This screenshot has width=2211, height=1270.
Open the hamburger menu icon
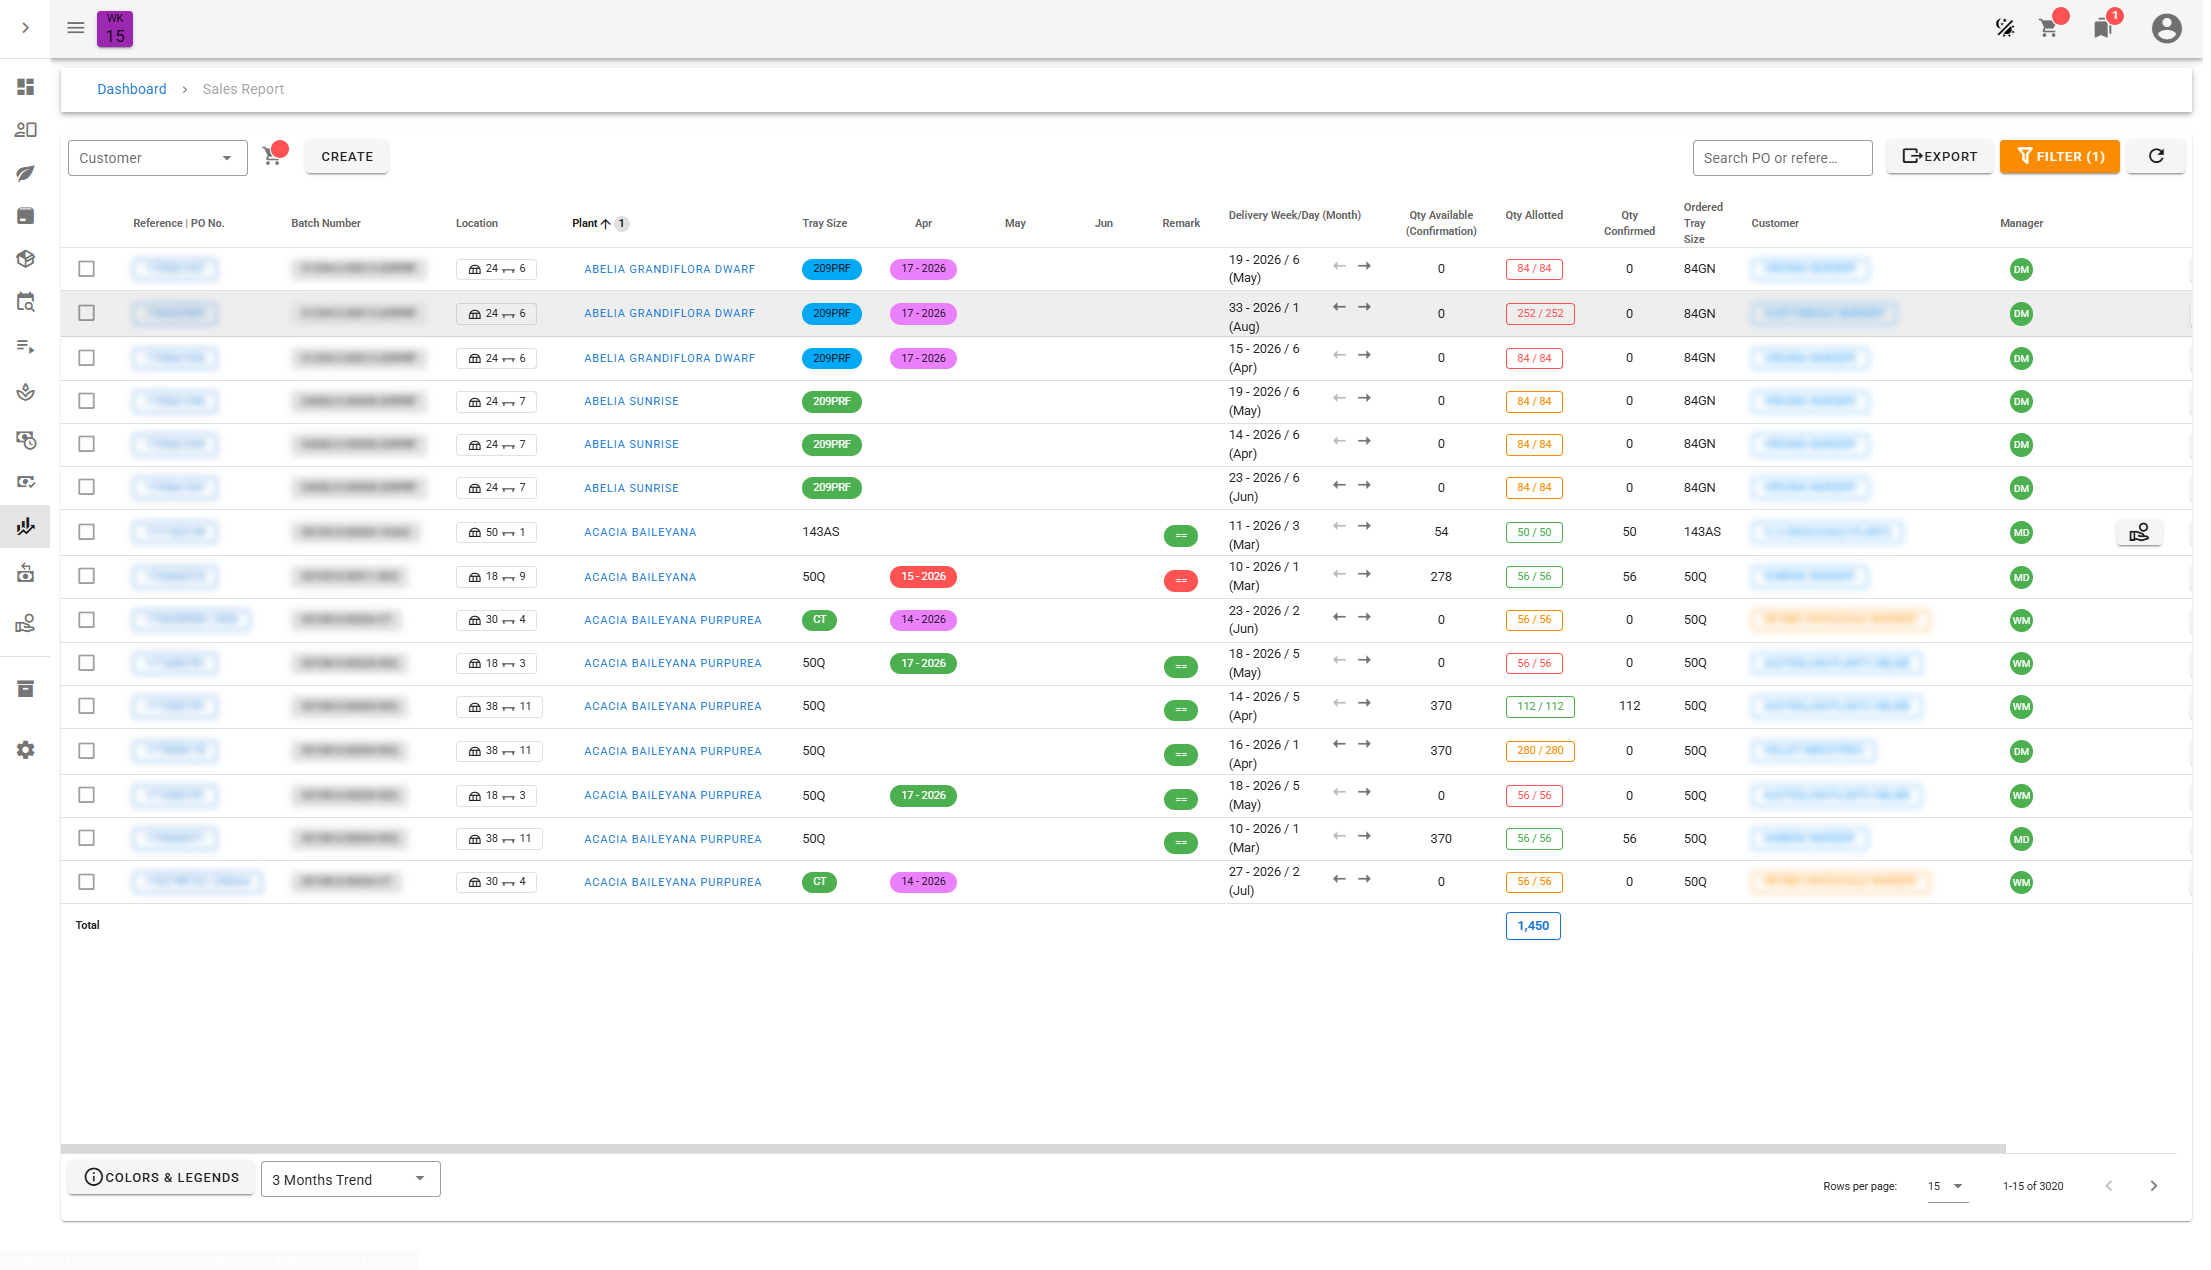(x=75, y=28)
